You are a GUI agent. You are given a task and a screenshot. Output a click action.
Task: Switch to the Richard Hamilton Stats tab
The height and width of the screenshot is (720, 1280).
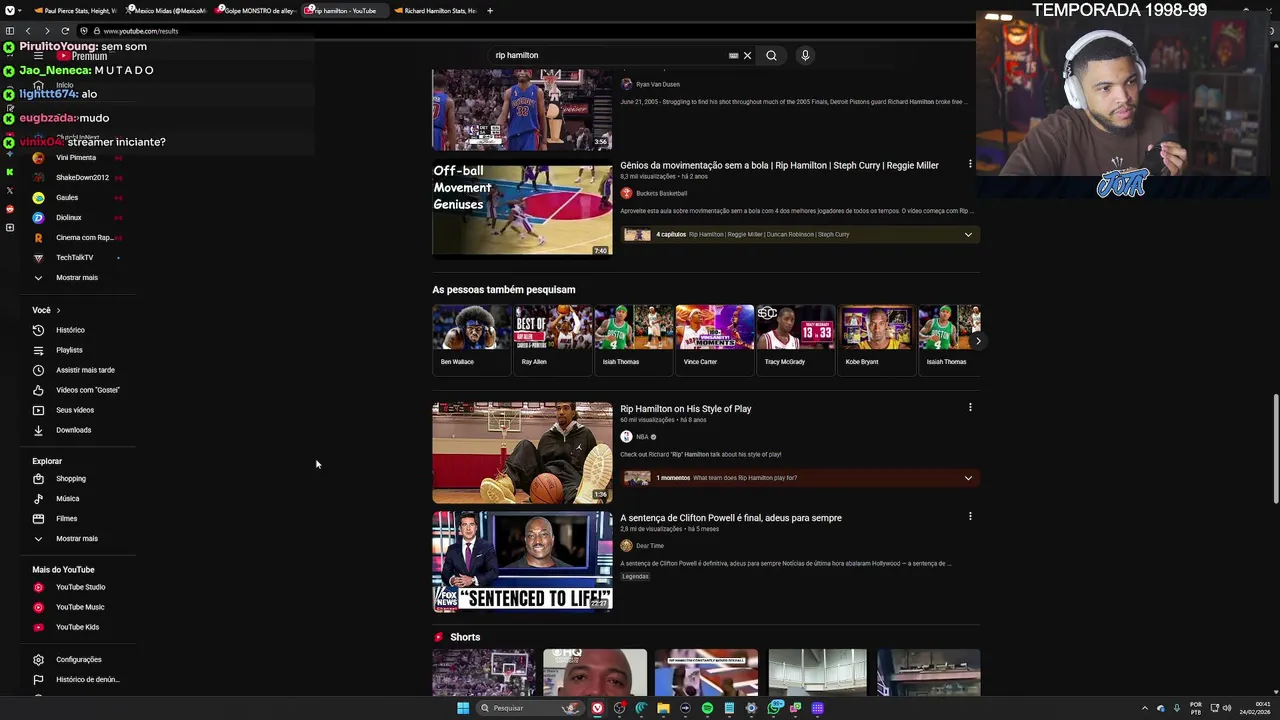click(434, 10)
